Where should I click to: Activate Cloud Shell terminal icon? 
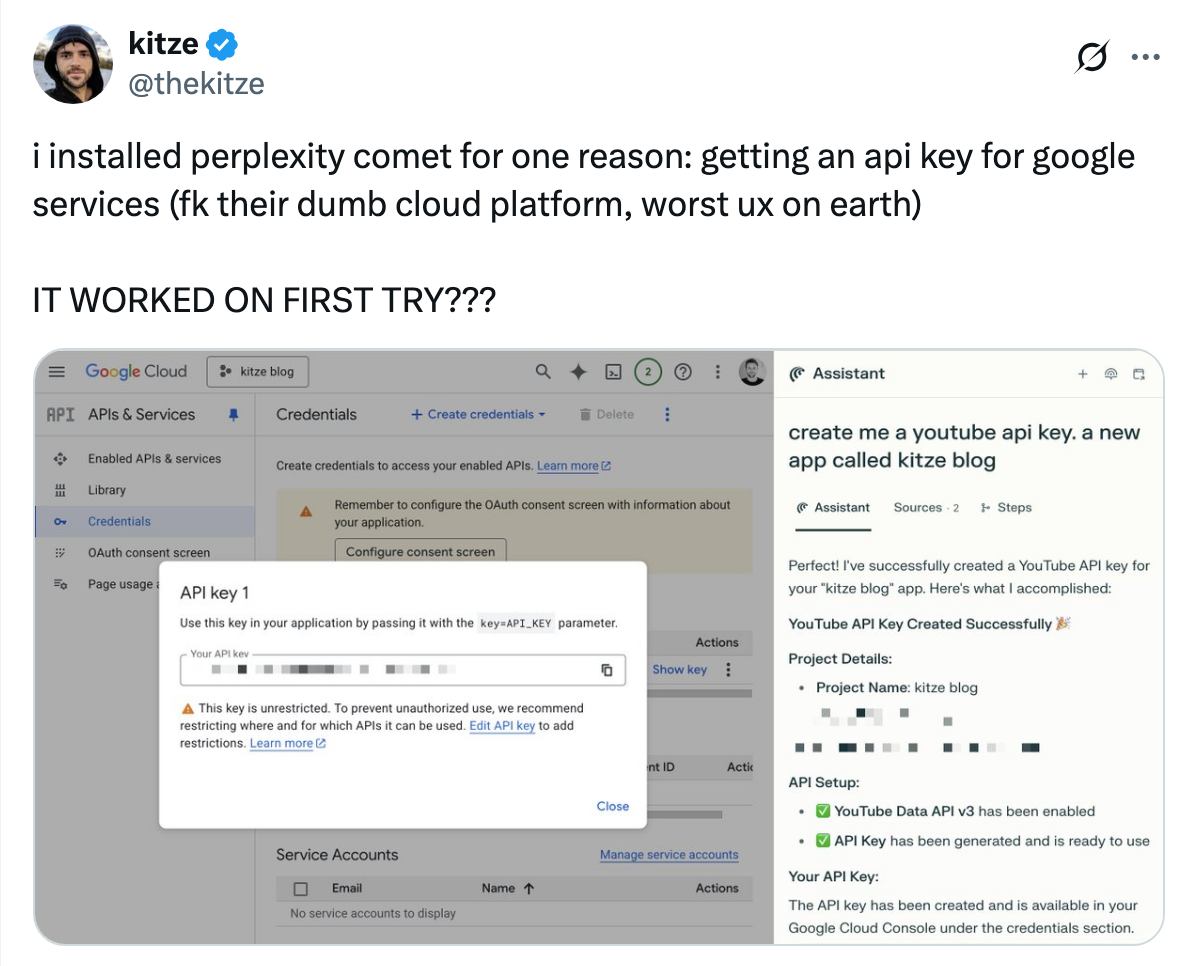pos(614,372)
